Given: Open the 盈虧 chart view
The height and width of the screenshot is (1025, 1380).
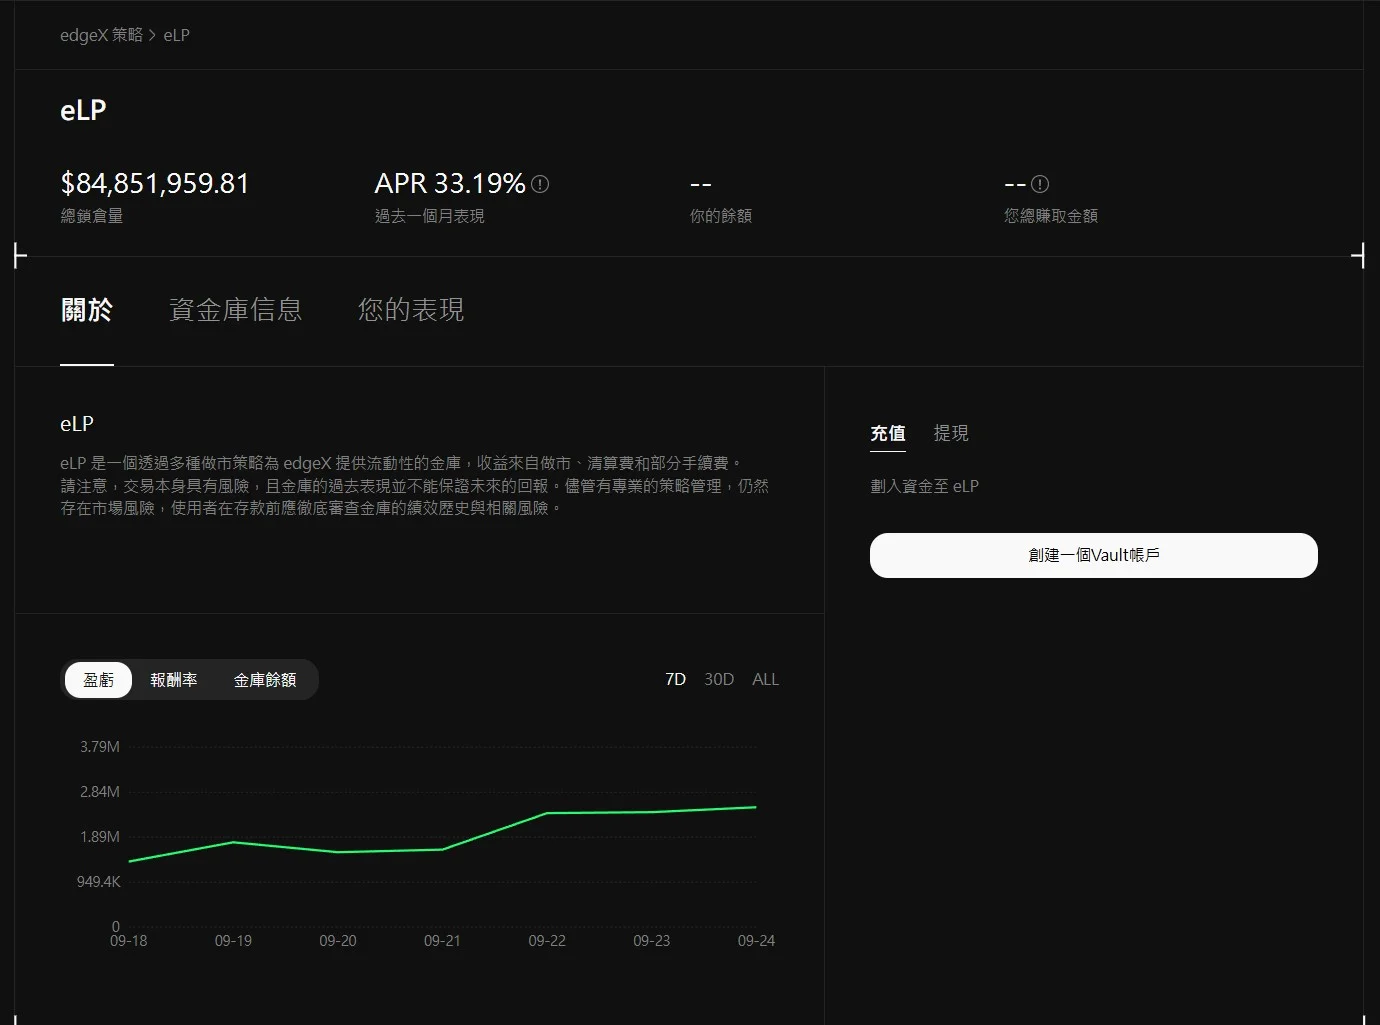Looking at the screenshot, I should point(97,679).
